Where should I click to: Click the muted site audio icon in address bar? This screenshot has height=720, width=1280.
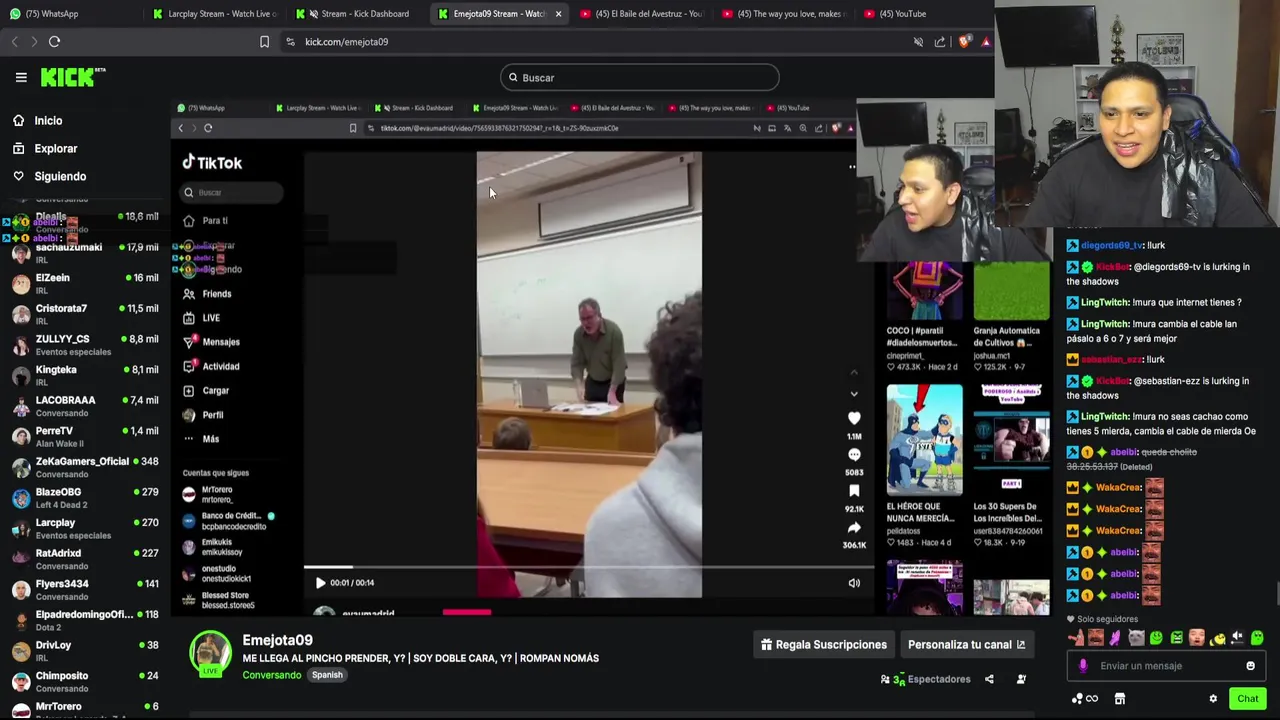918,42
